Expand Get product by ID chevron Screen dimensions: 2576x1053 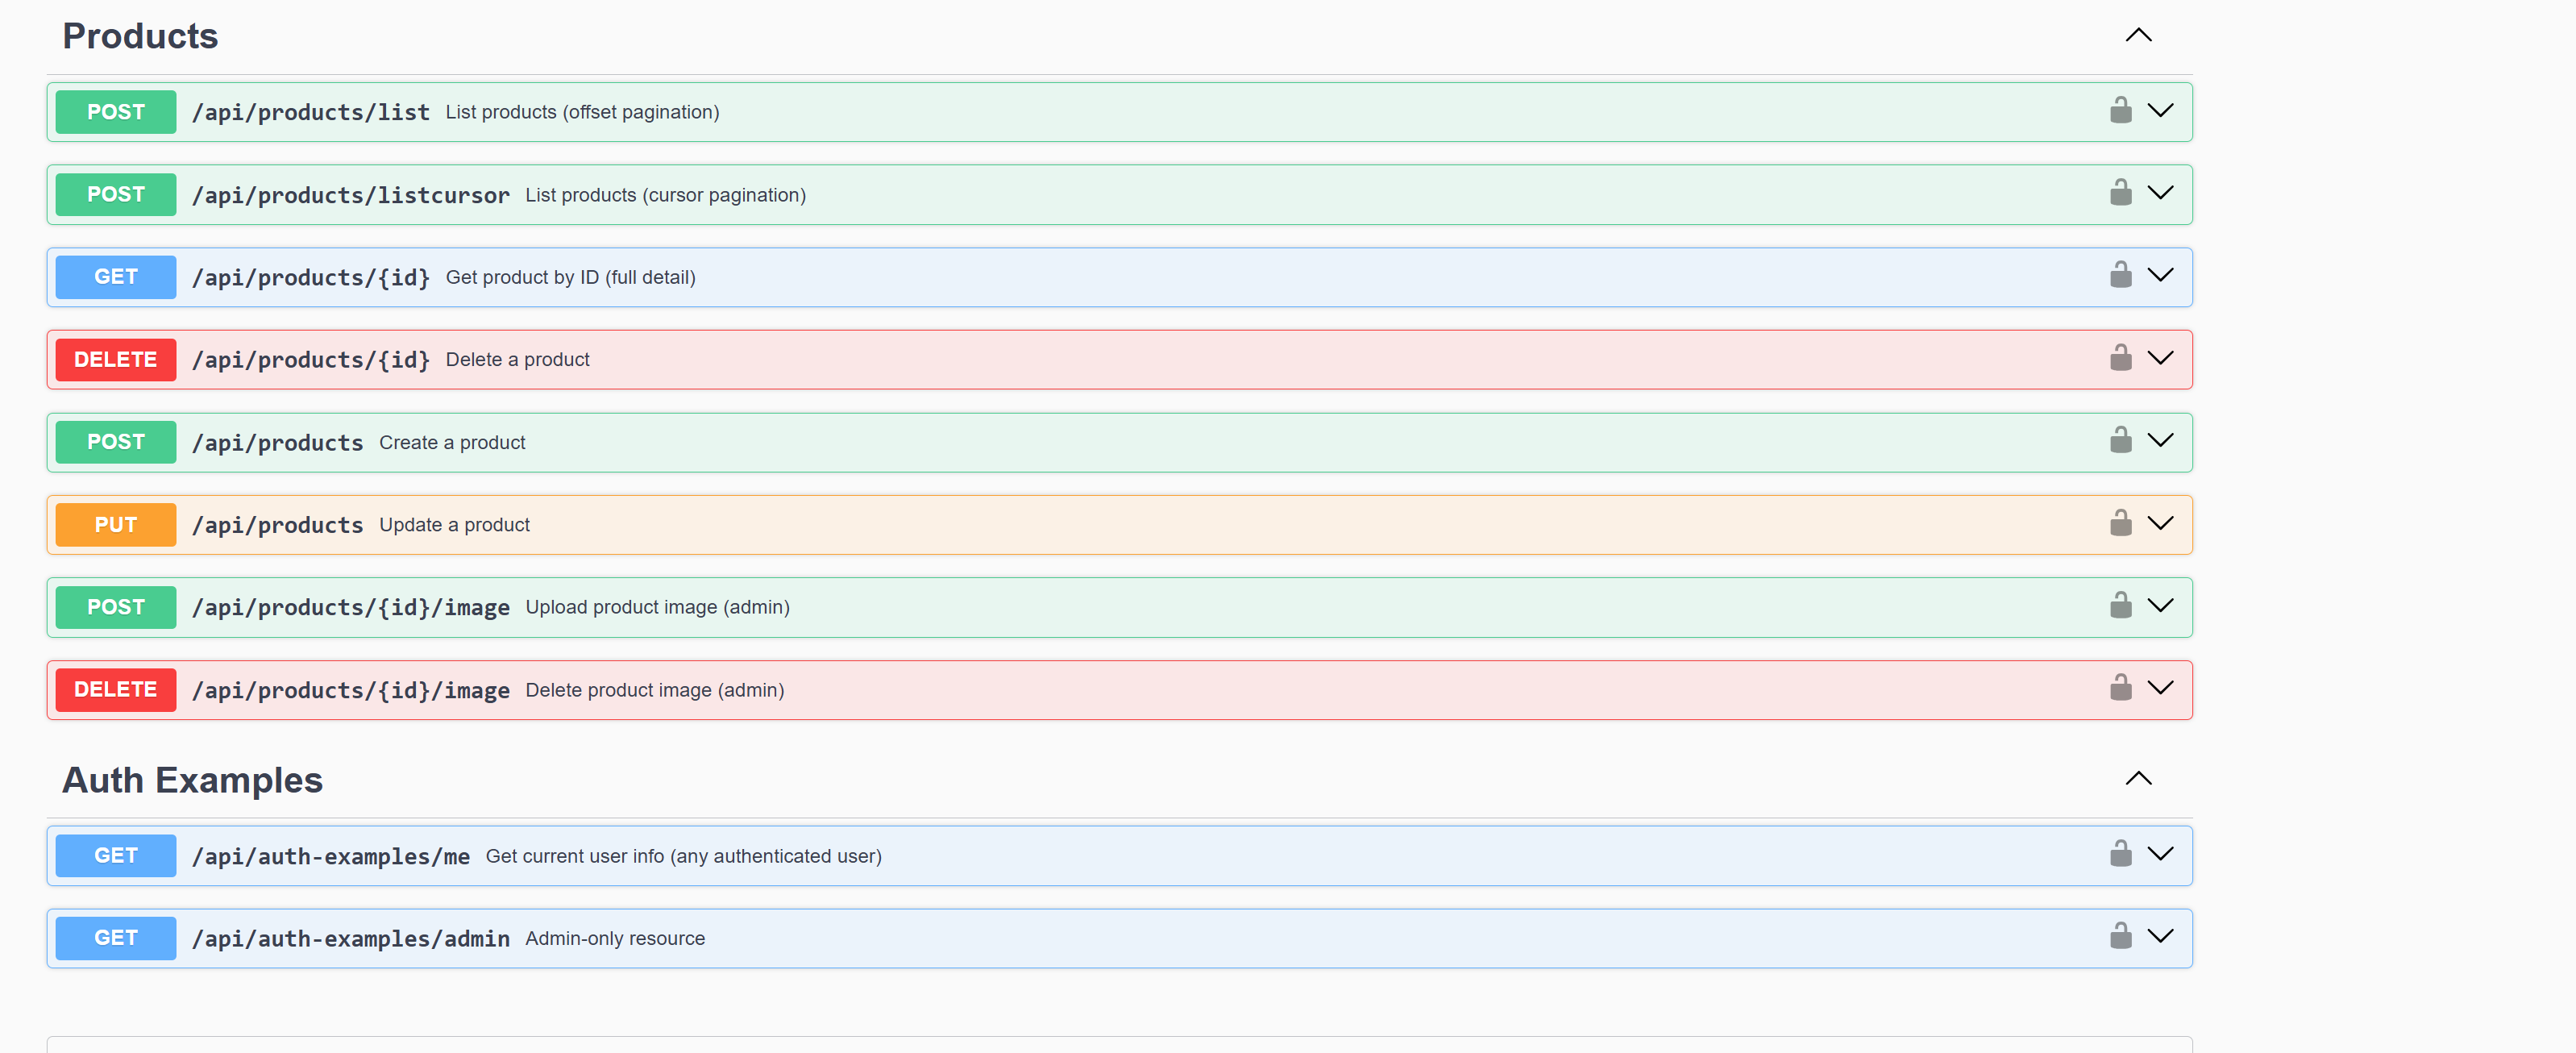point(2160,275)
